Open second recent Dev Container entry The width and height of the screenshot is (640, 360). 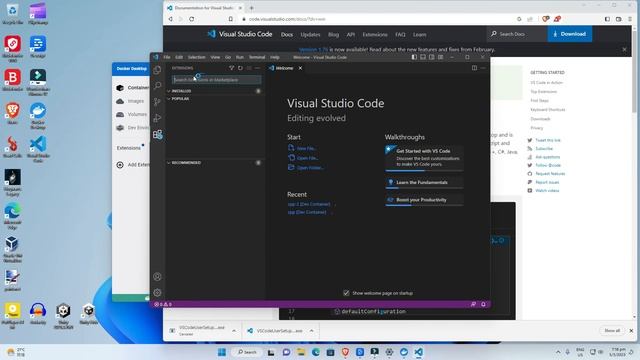pyautogui.click(x=307, y=212)
